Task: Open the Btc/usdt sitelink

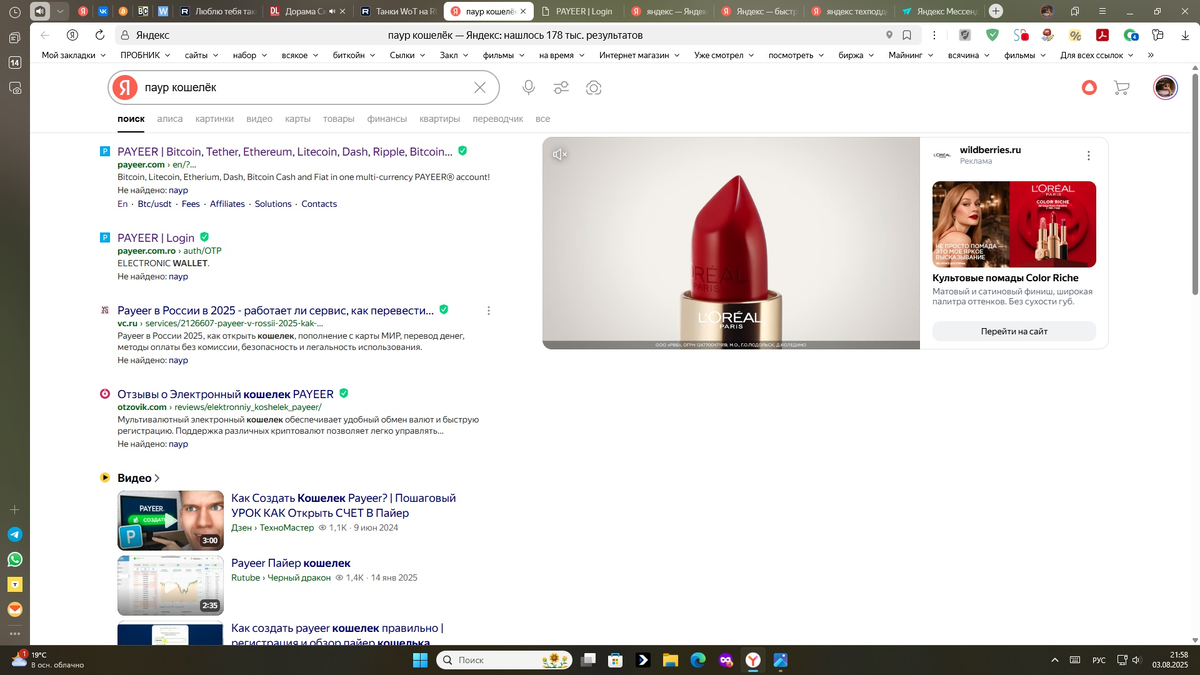Action: (x=154, y=204)
